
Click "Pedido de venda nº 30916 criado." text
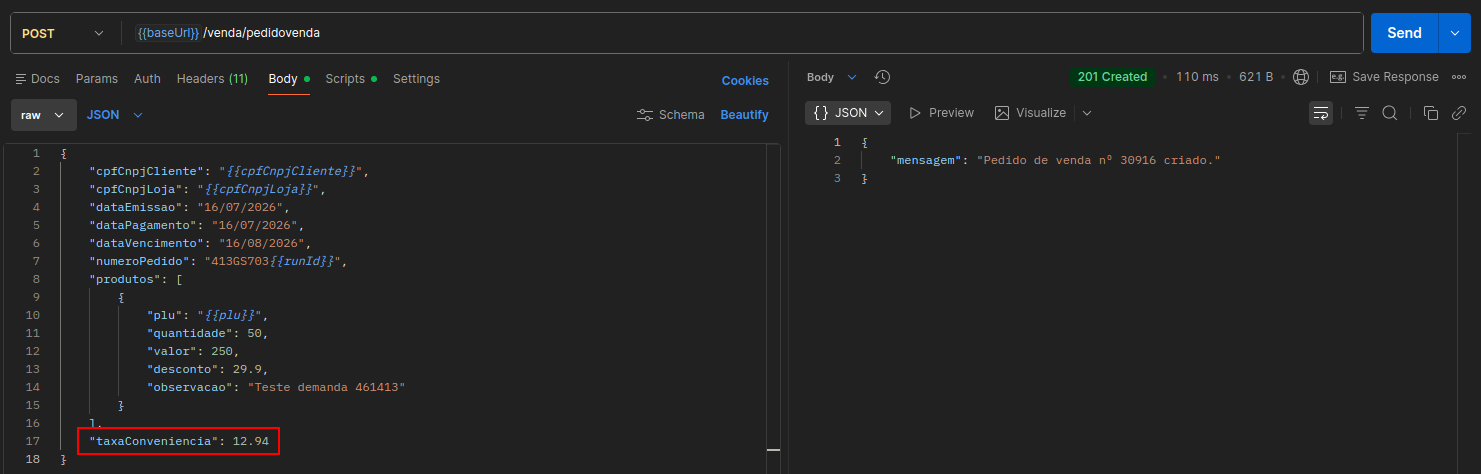[1100, 160]
